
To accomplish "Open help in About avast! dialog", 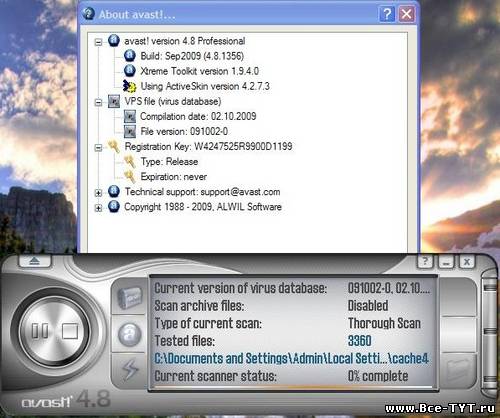I will coord(387,14).
